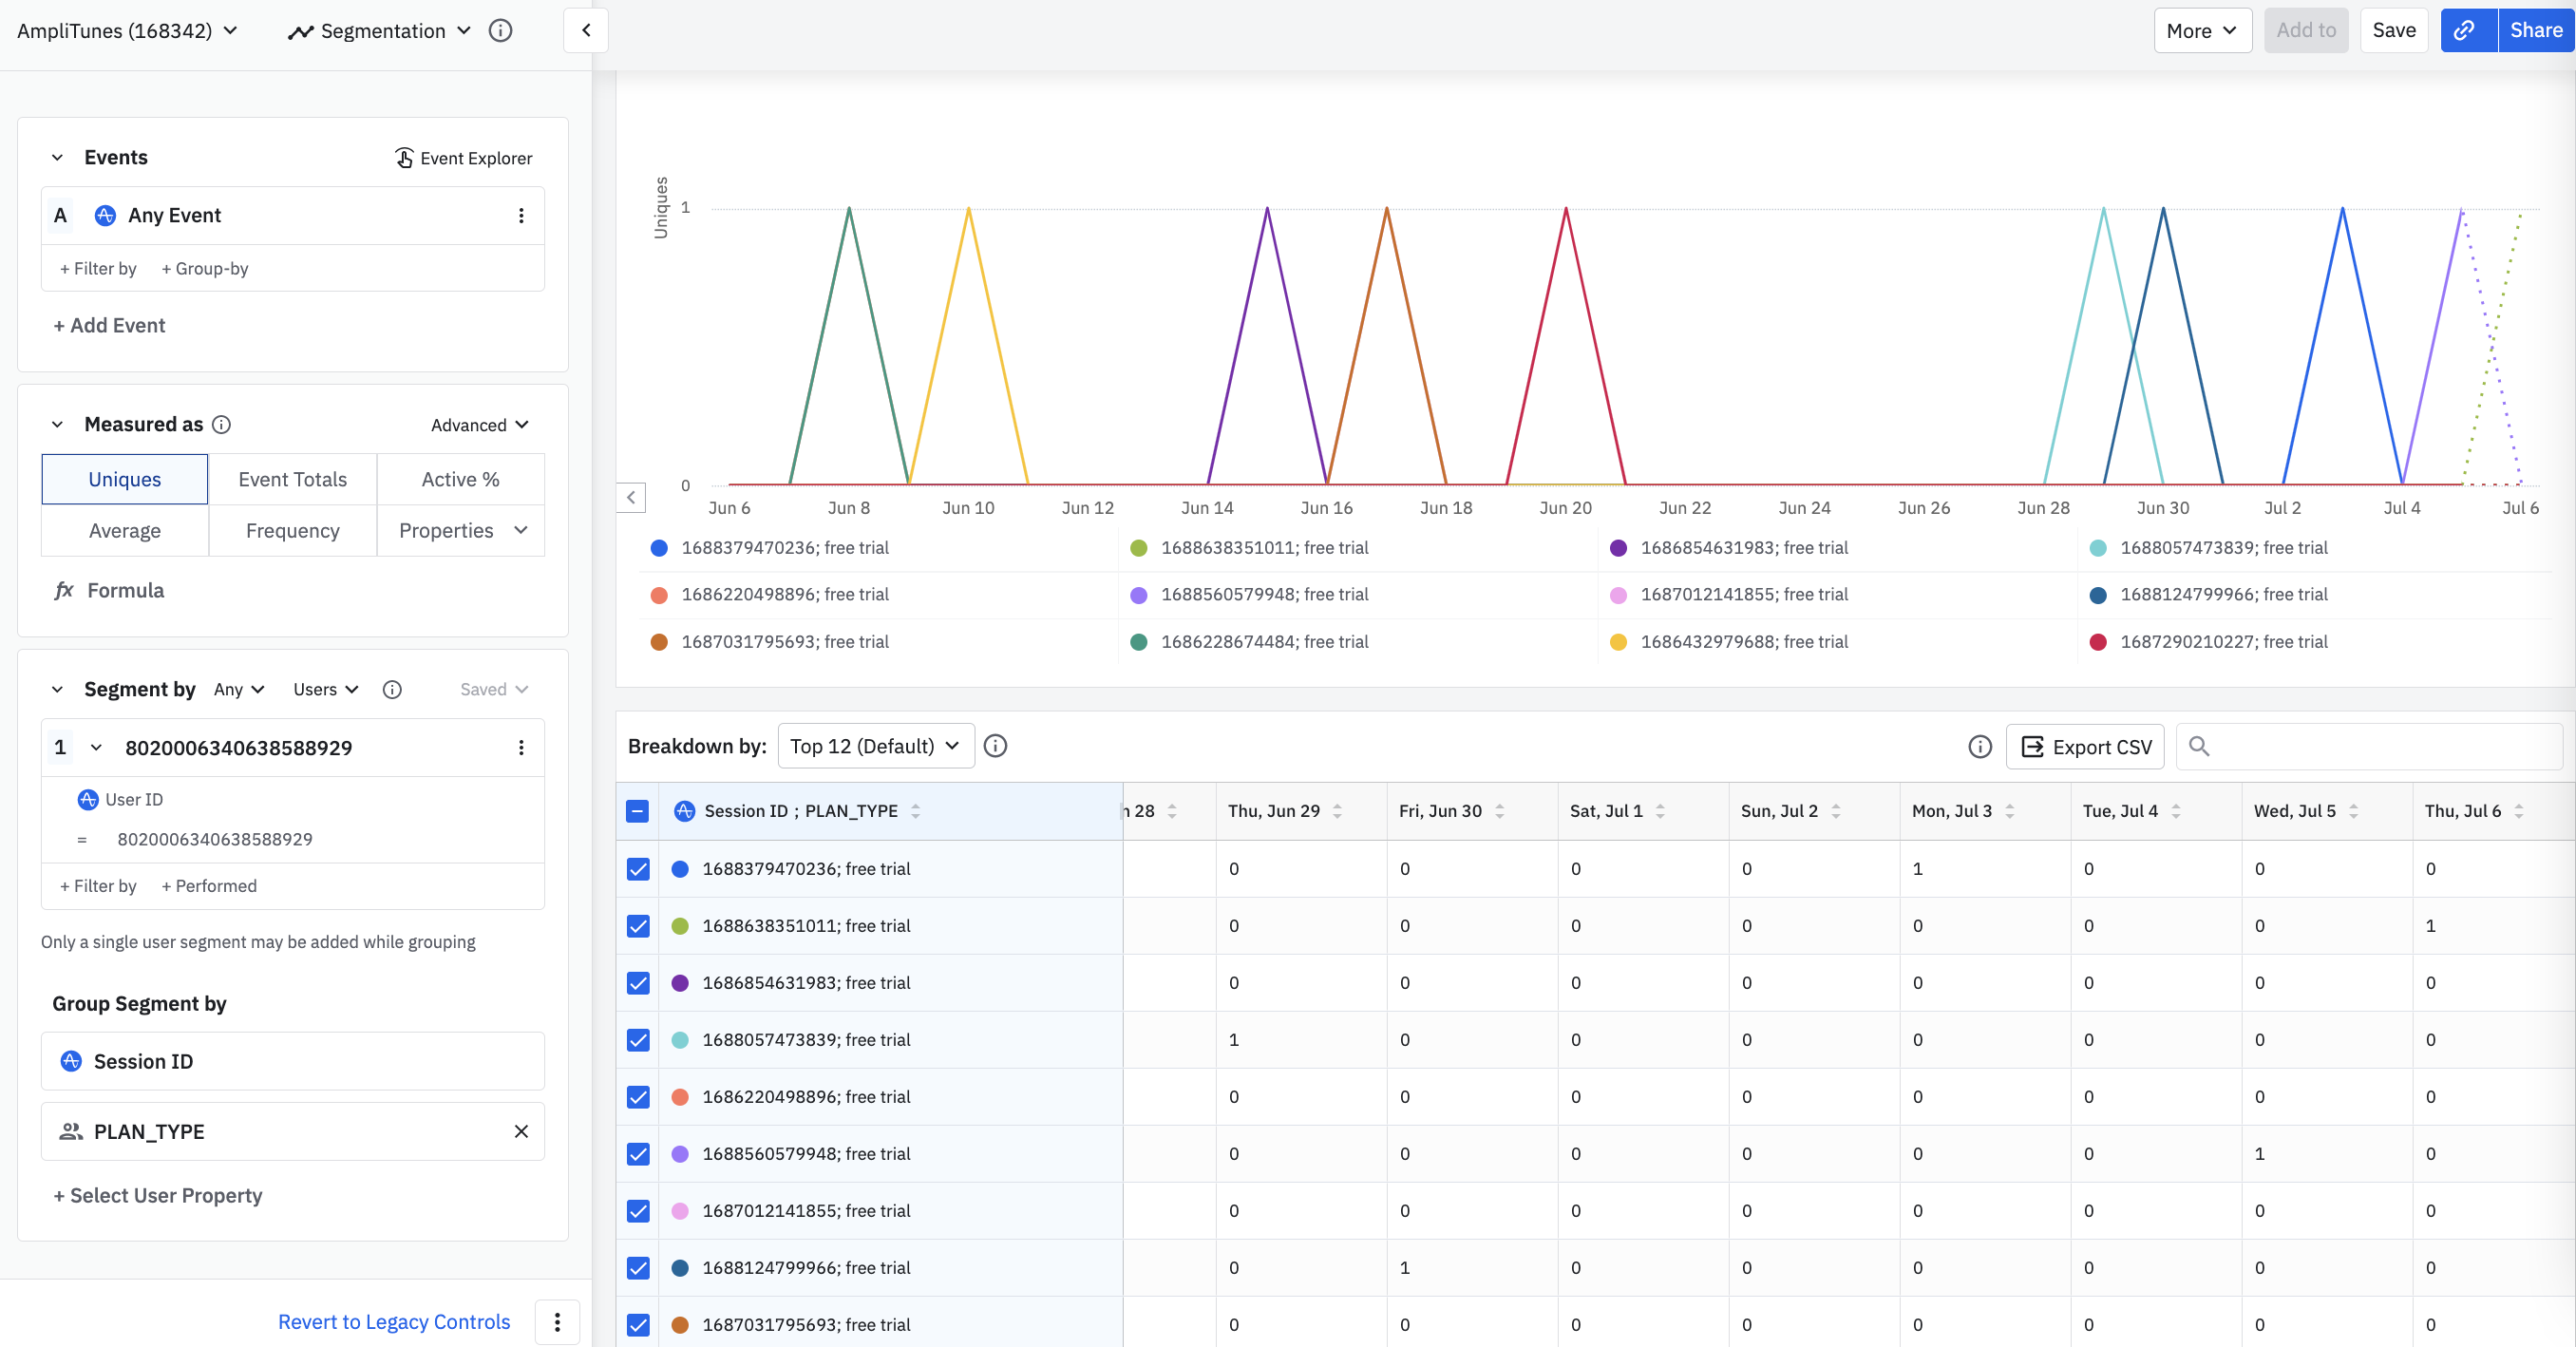Click the Save button
This screenshot has width=2576, height=1347.
[x=2393, y=30]
